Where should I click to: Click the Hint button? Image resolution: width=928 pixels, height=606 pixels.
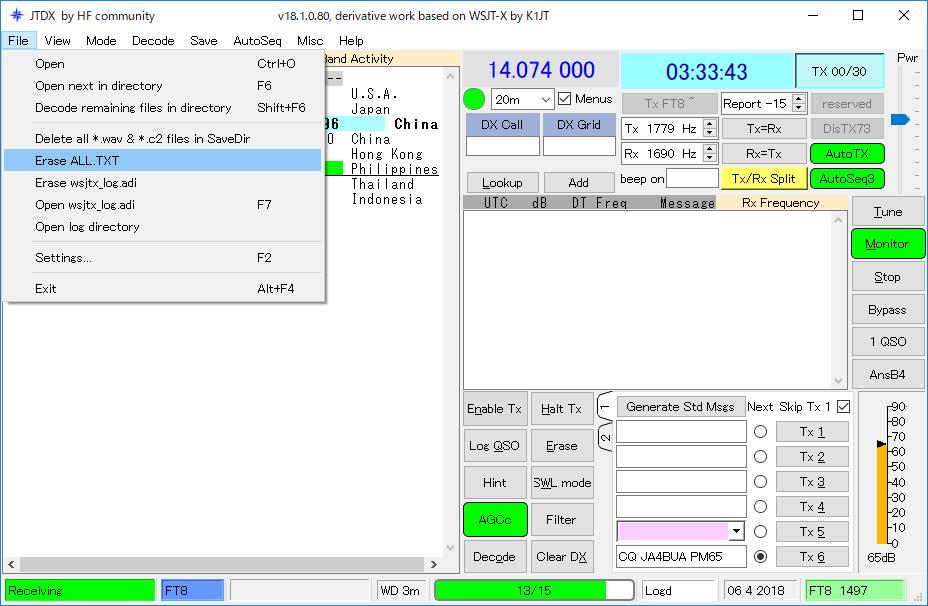click(495, 482)
